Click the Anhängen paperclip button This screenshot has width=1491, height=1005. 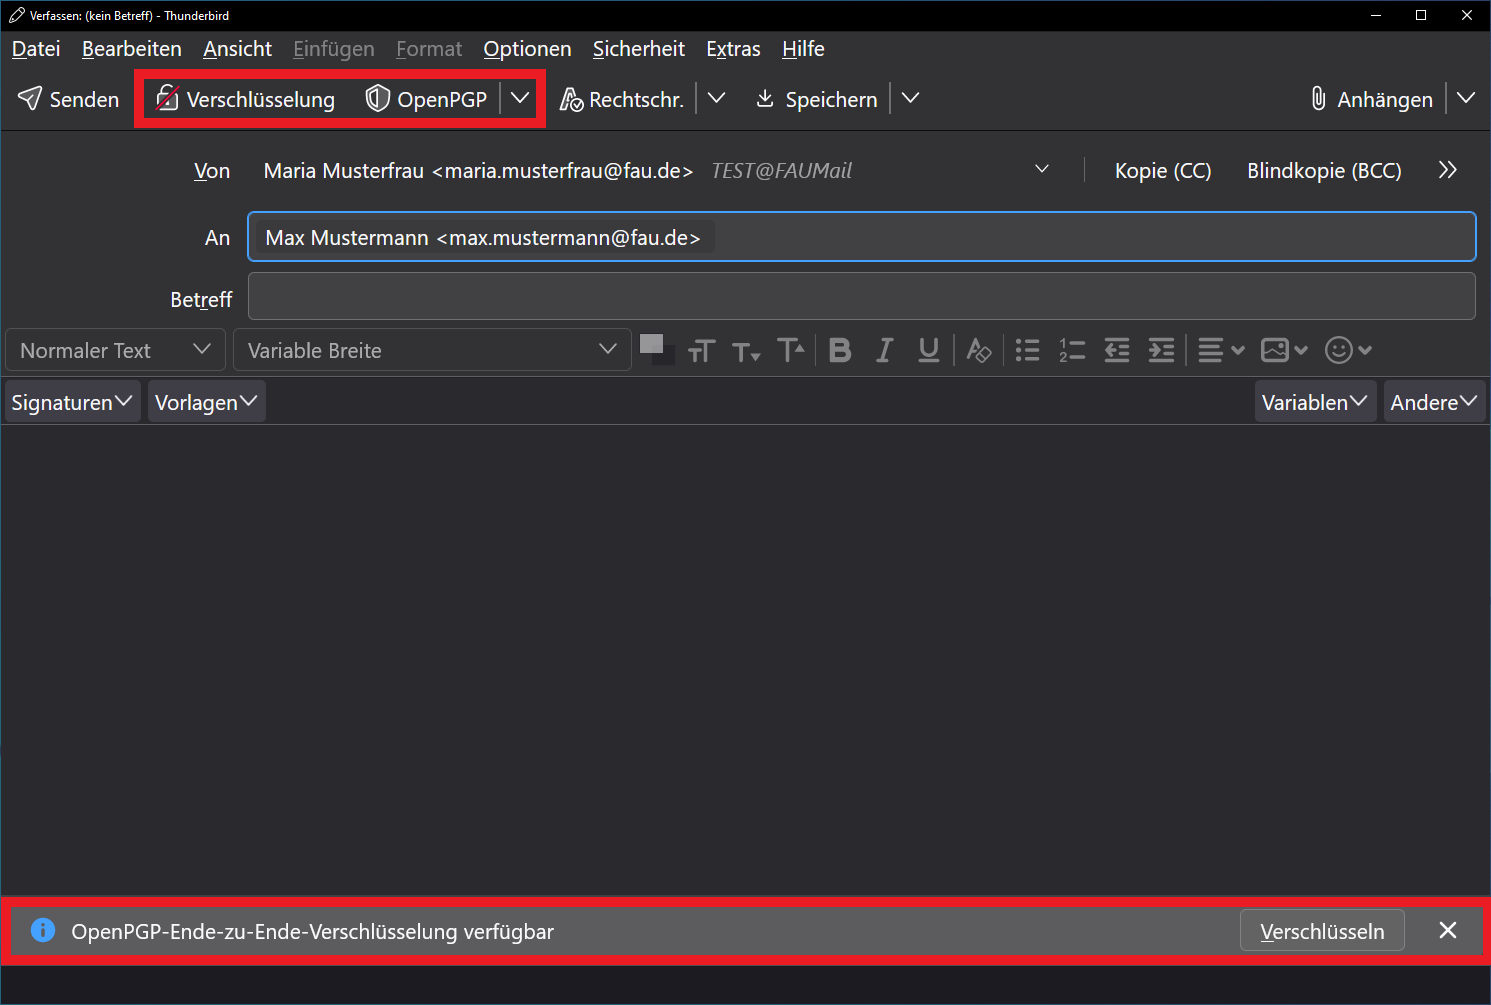tap(1372, 99)
